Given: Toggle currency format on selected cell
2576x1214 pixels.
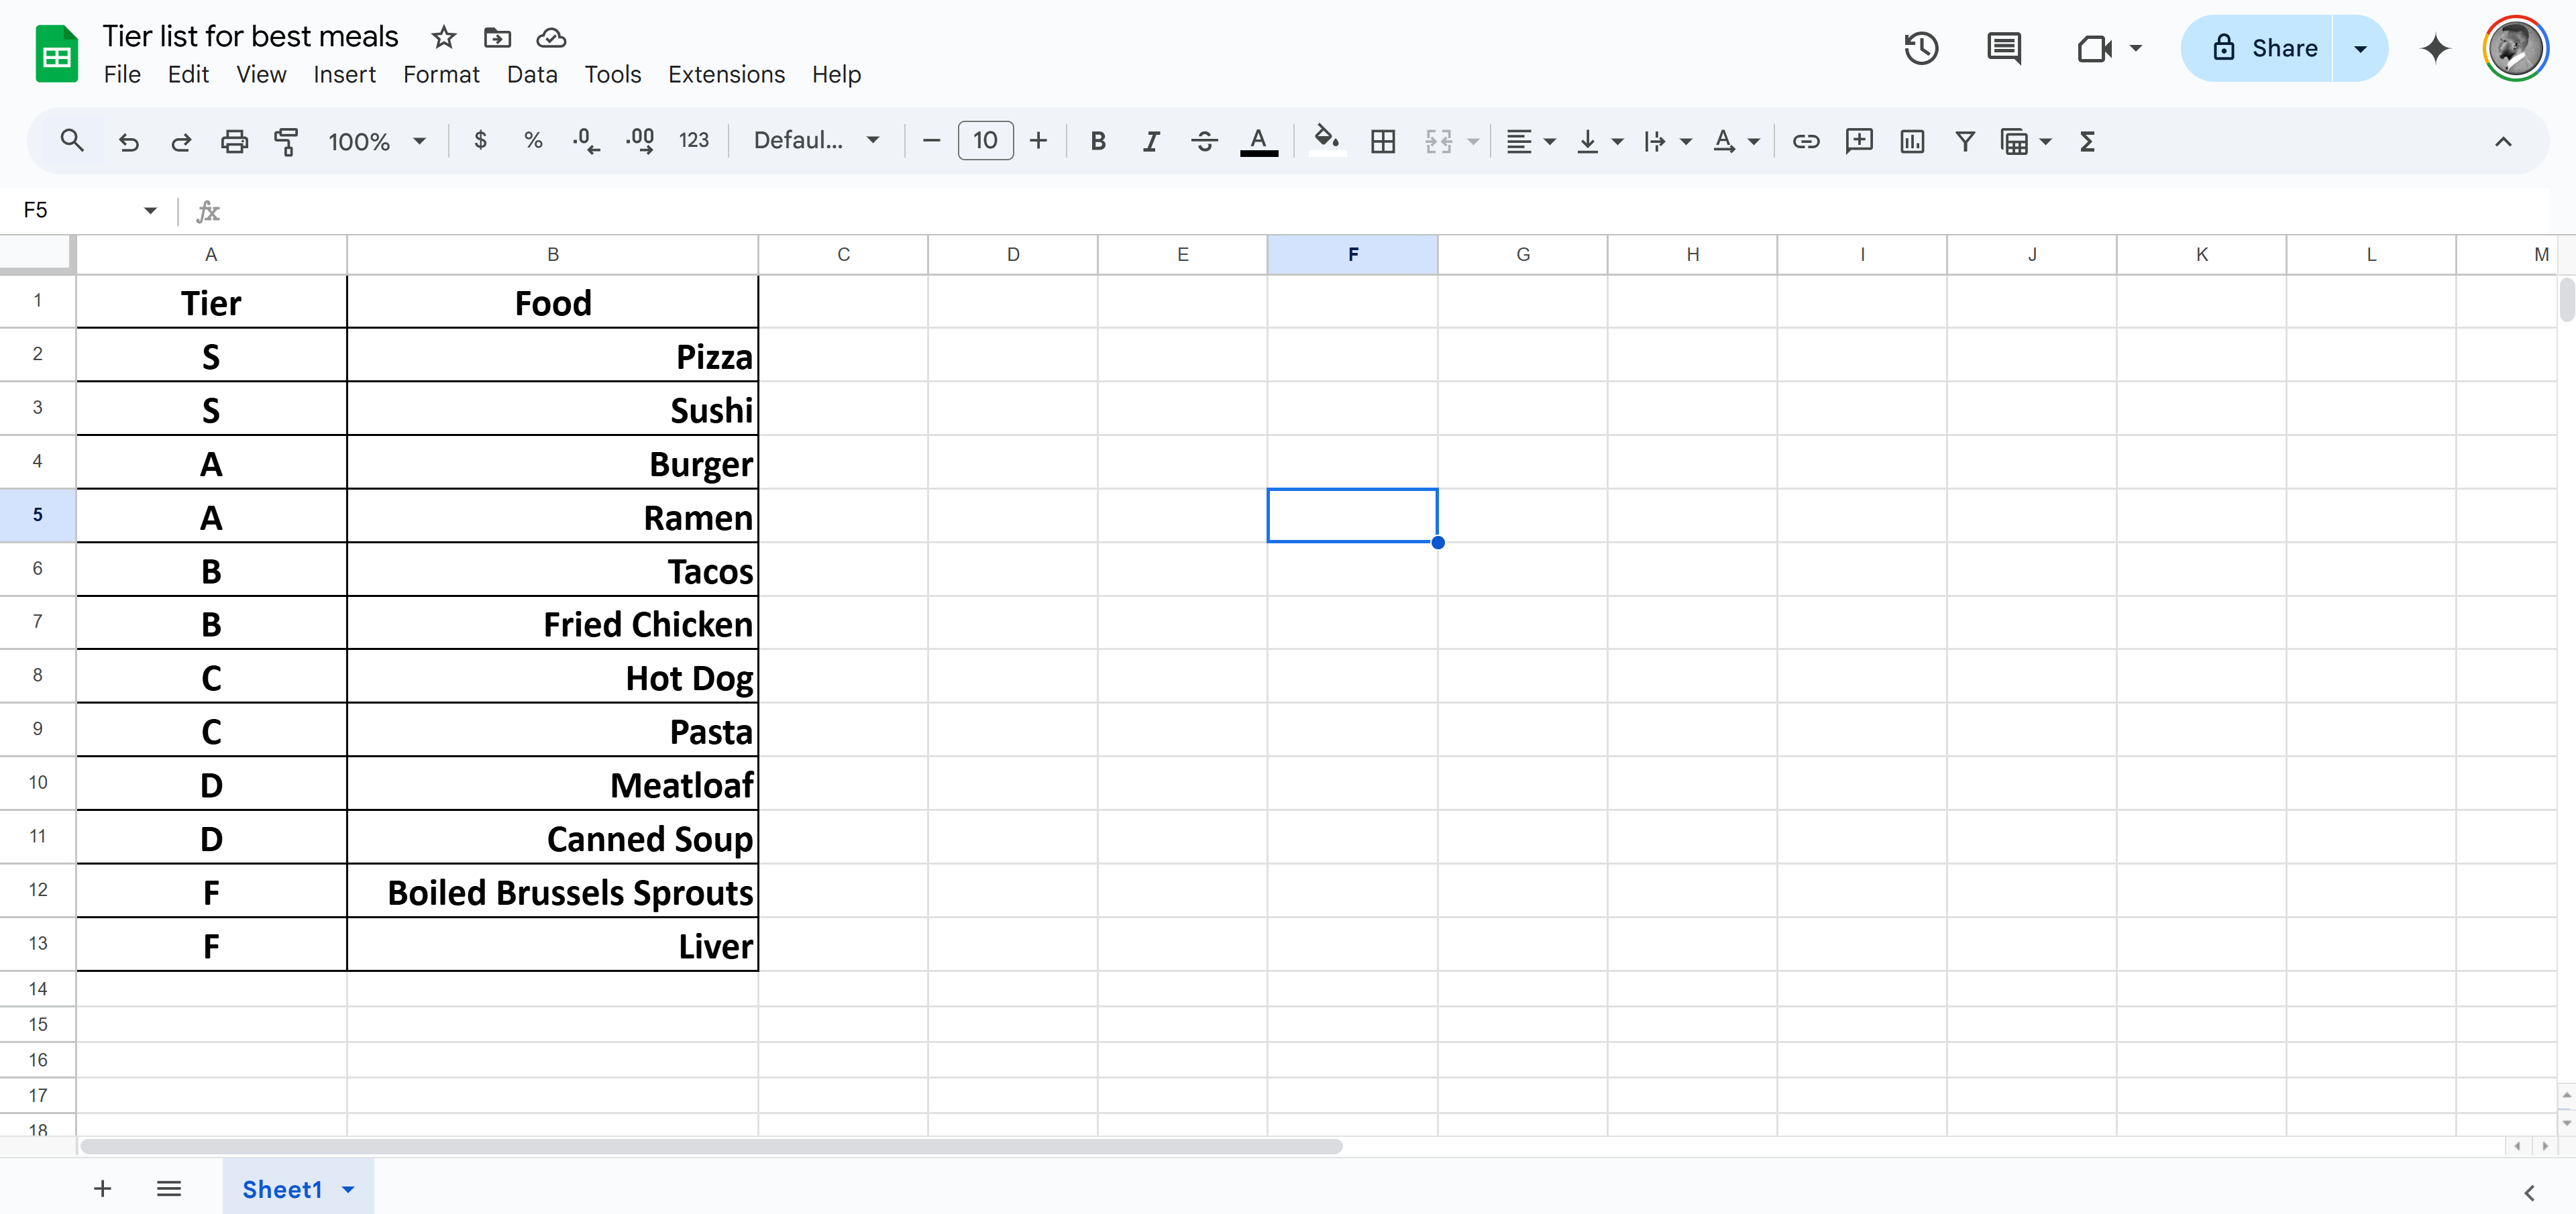Looking at the screenshot, I should click(481, 141).
